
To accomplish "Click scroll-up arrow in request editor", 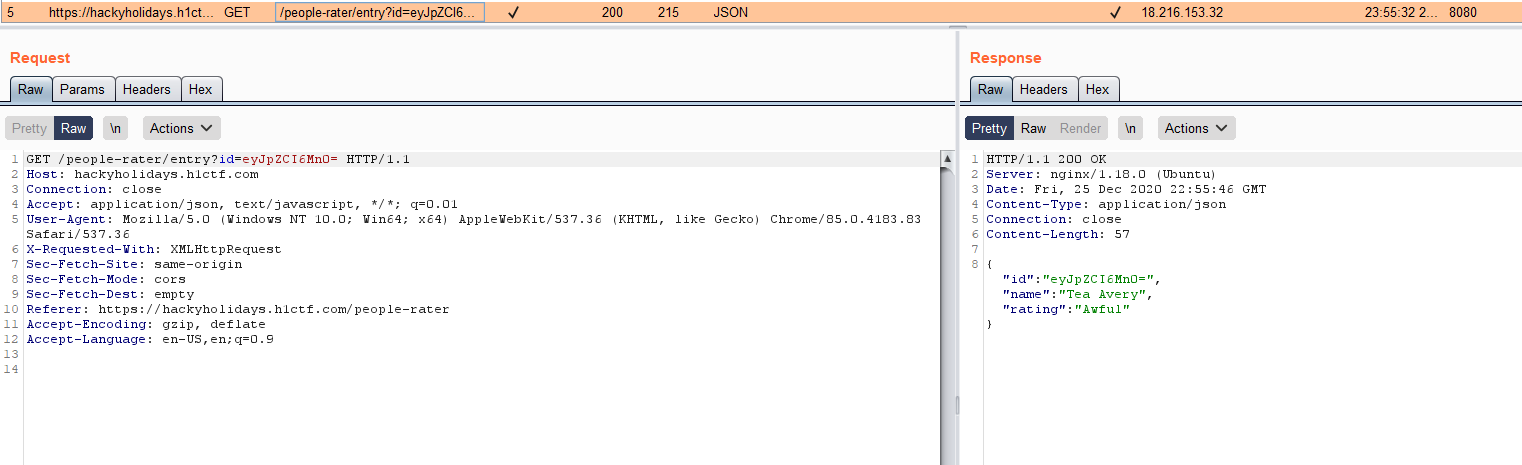I will pos(946,159).
